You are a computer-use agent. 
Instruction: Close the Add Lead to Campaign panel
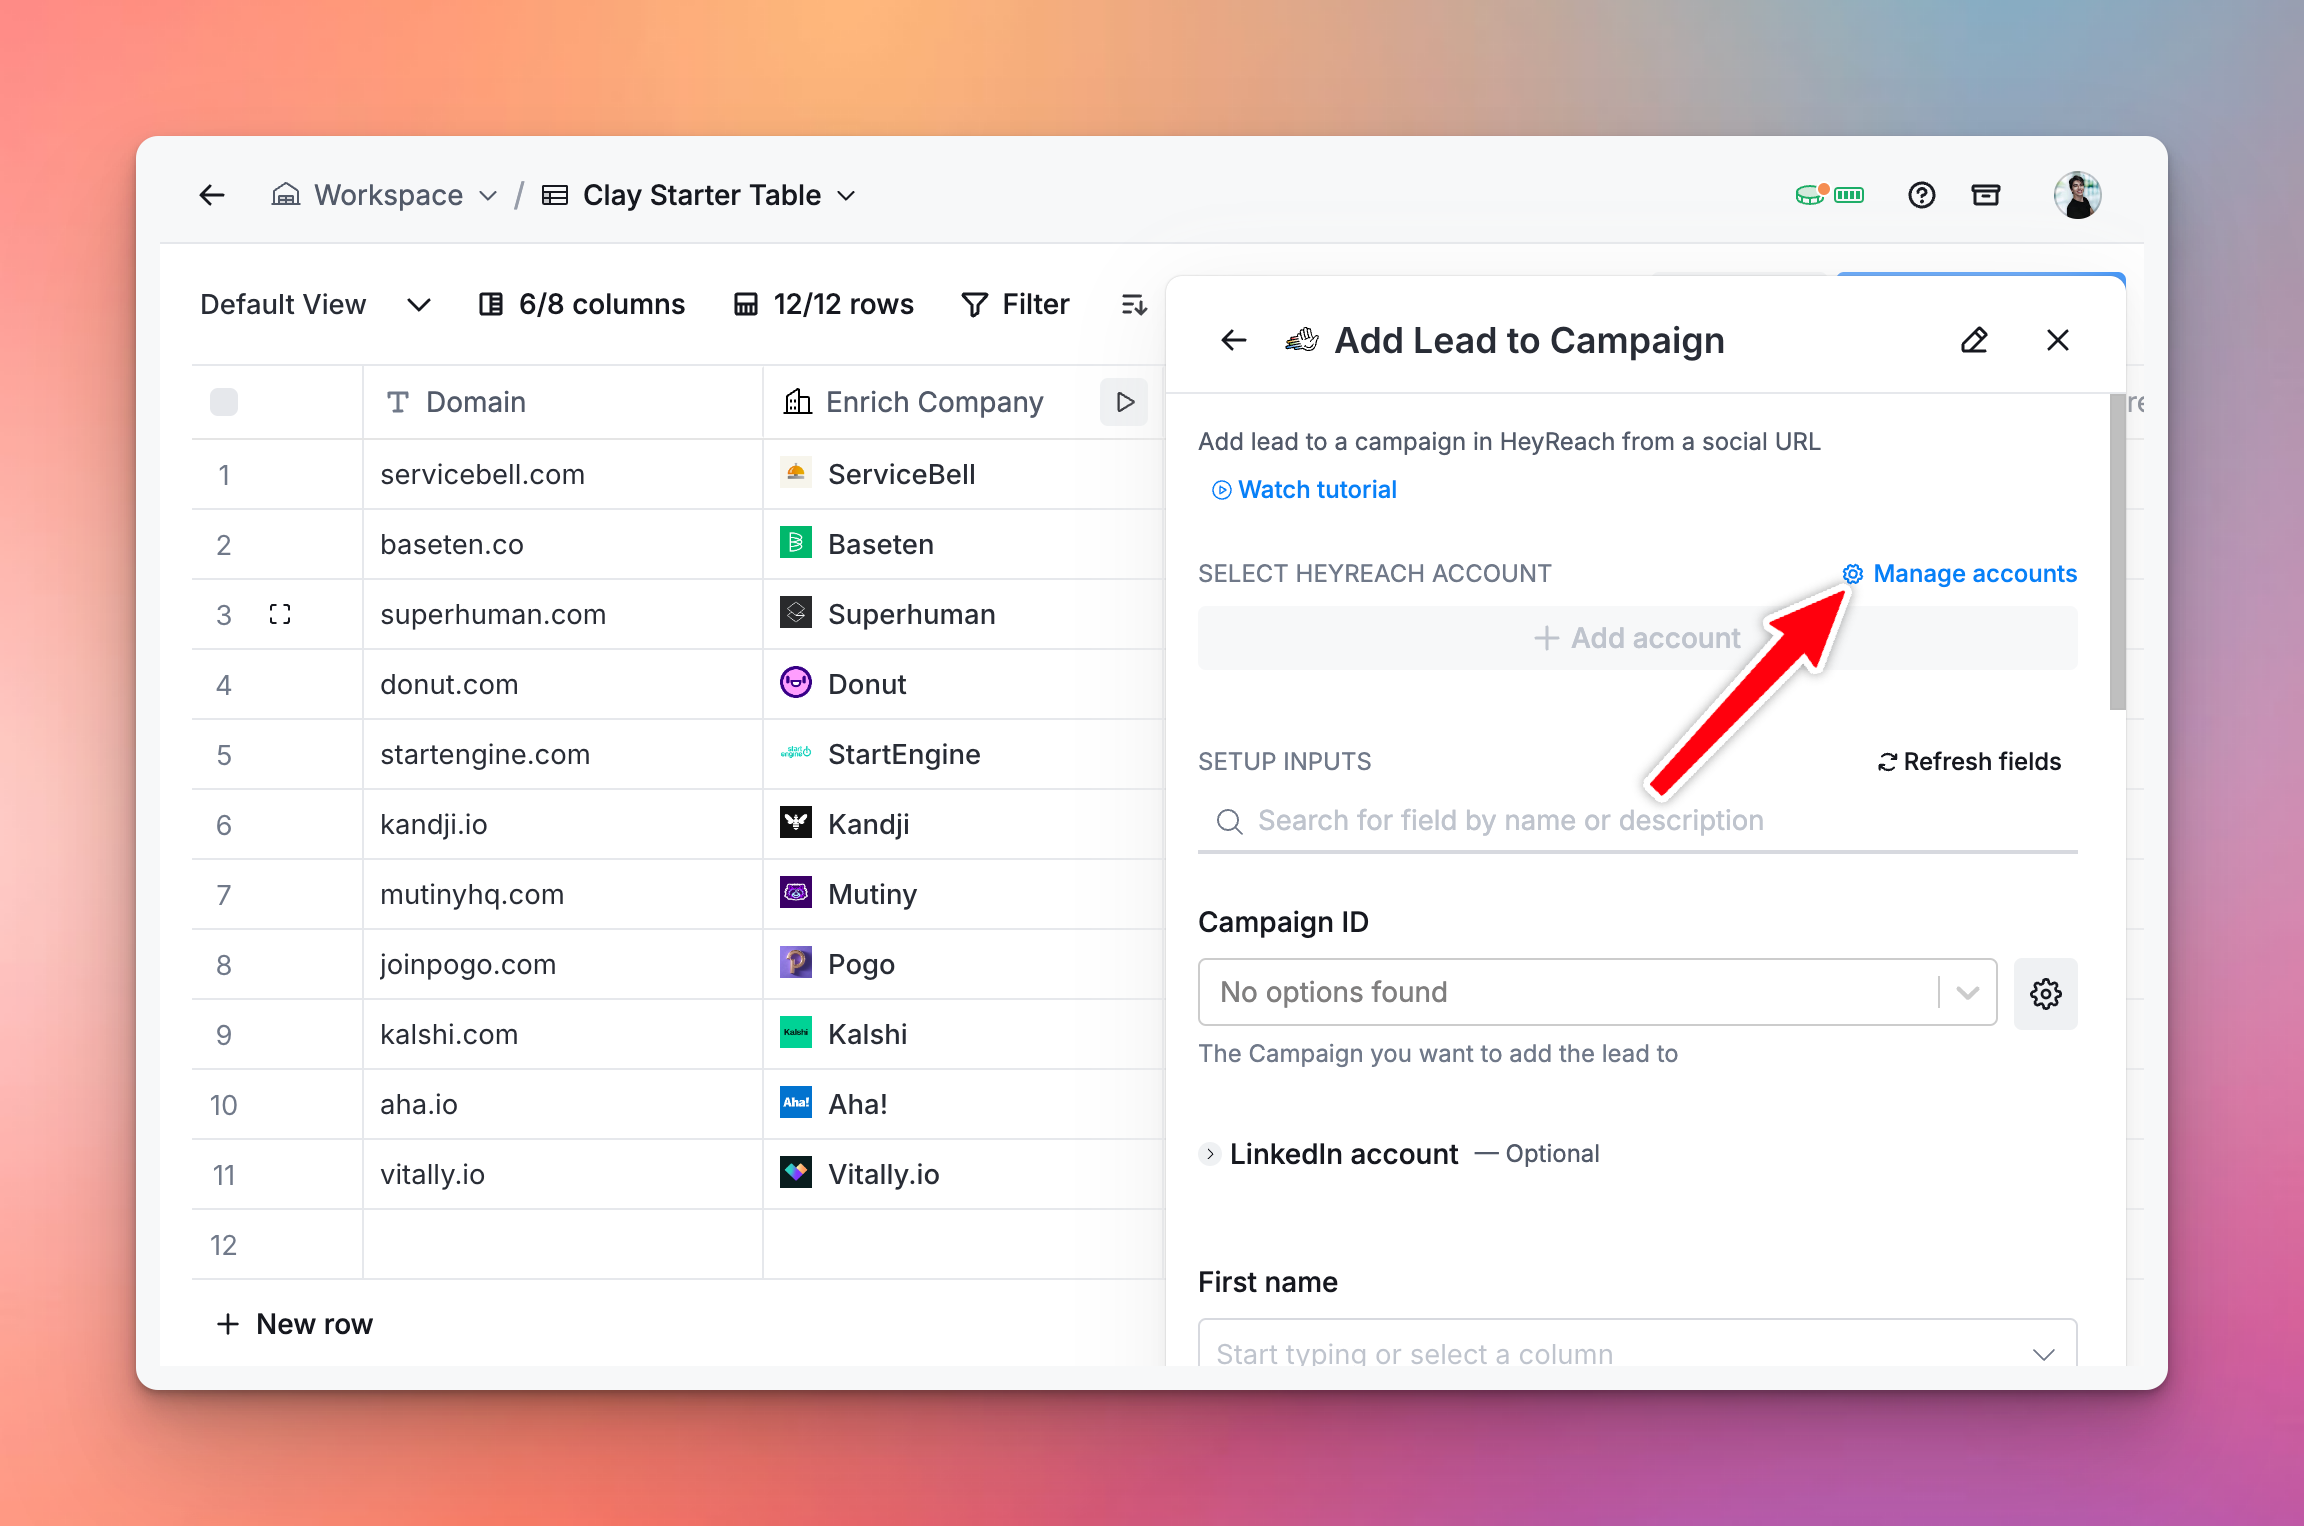click(2058, 341)
